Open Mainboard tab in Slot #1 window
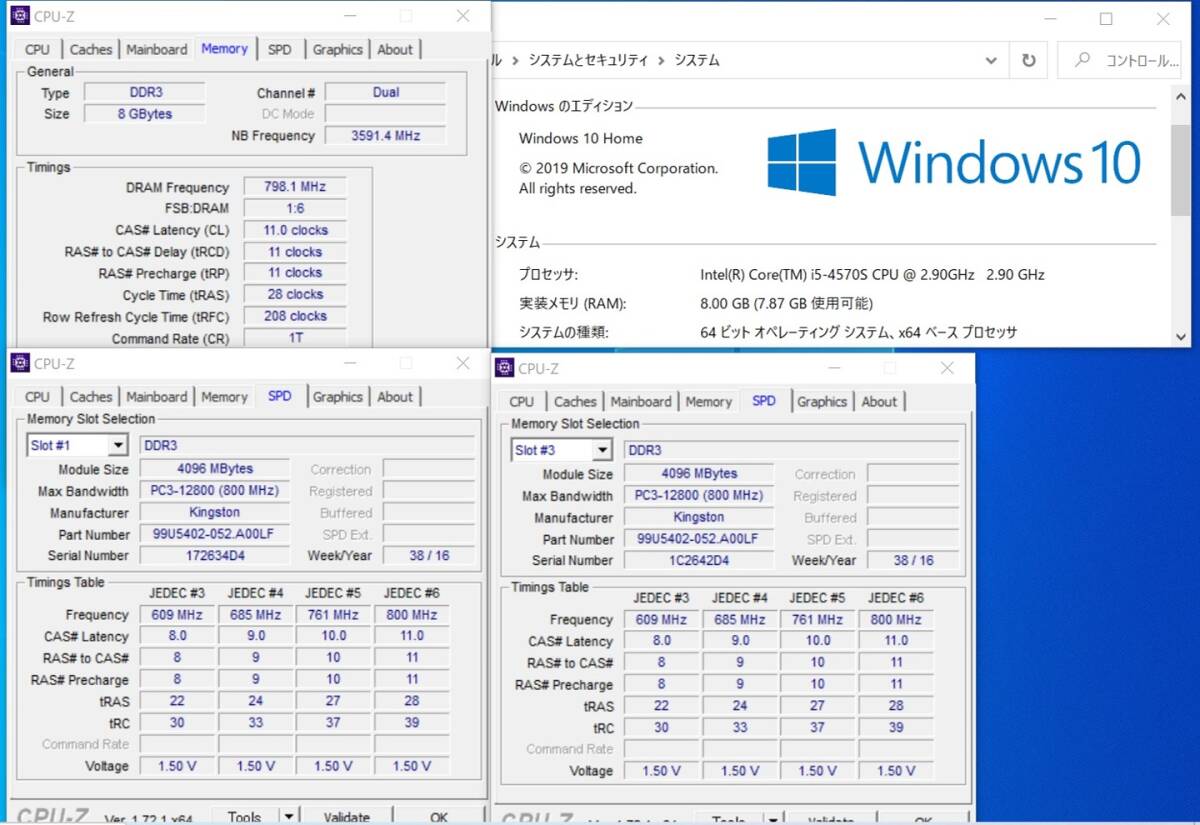 [x=156, y=397]
